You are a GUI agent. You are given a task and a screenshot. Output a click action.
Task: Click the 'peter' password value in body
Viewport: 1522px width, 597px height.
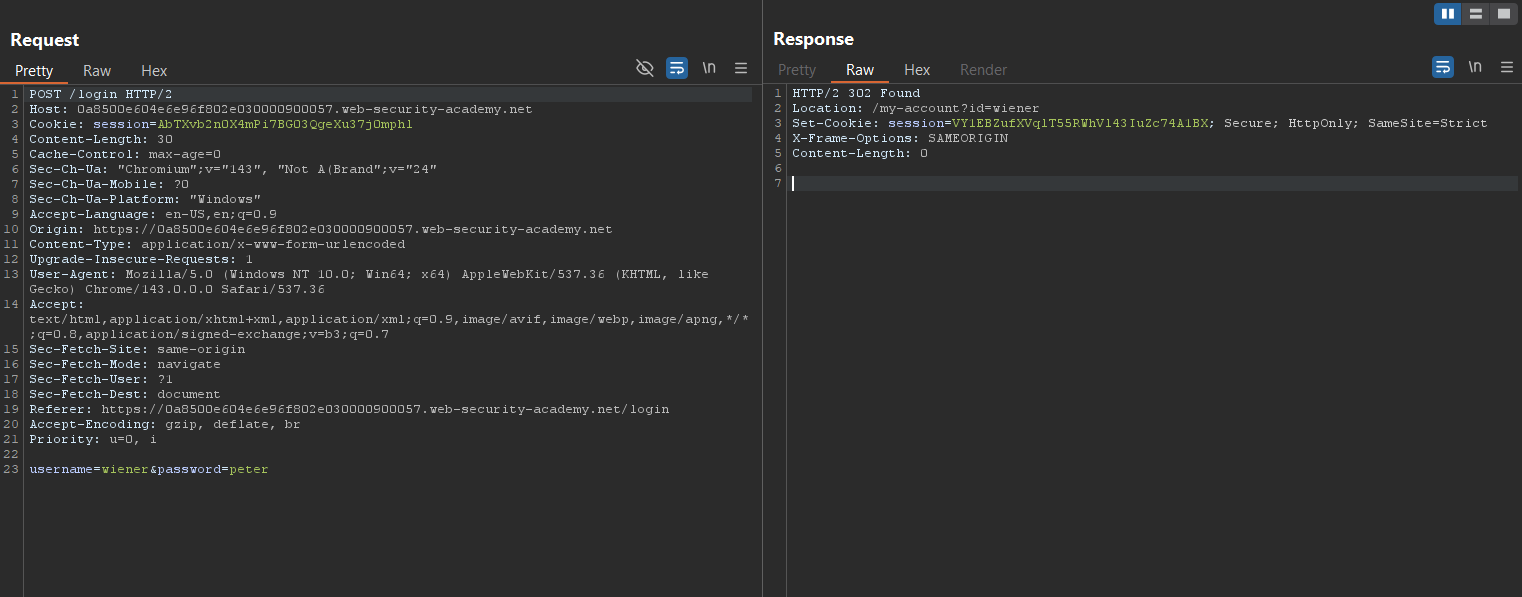coord(249,469)
